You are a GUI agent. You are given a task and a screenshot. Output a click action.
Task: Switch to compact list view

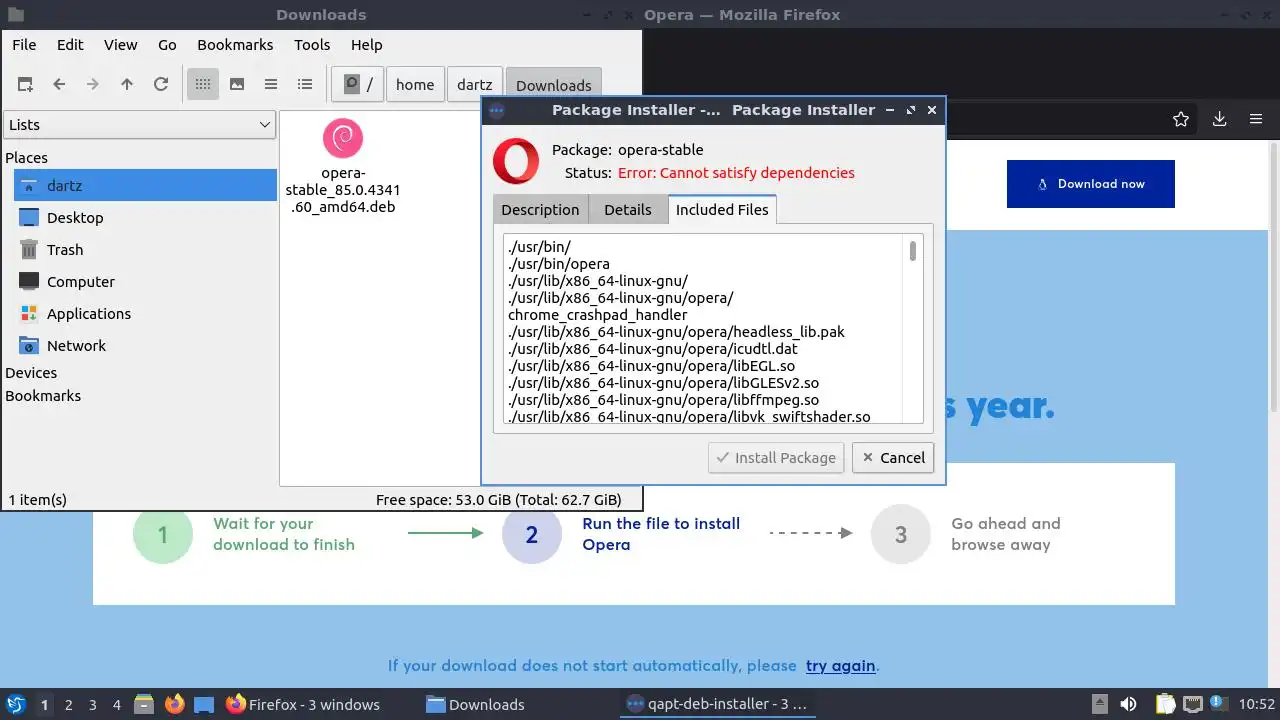[271, 85]
